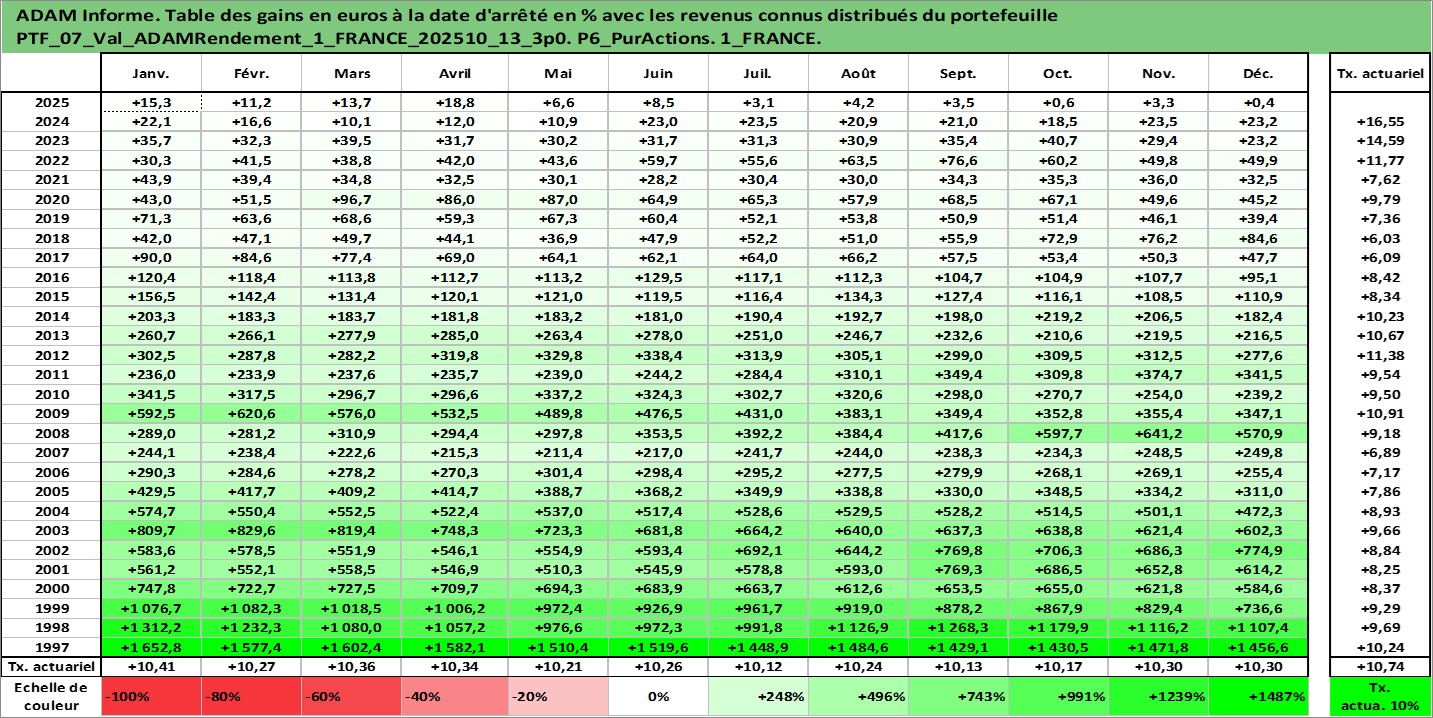Select the 'Oct.' column header
The width and height of the screenshot is (1433, 718).
pos(1058,74)
